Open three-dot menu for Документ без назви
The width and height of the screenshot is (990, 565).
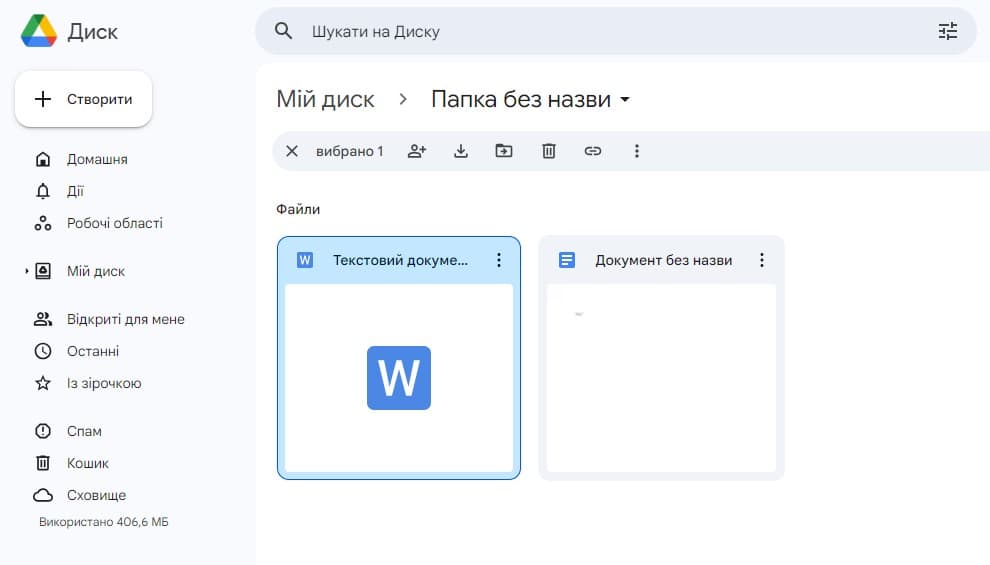click(x=762, y=260)
